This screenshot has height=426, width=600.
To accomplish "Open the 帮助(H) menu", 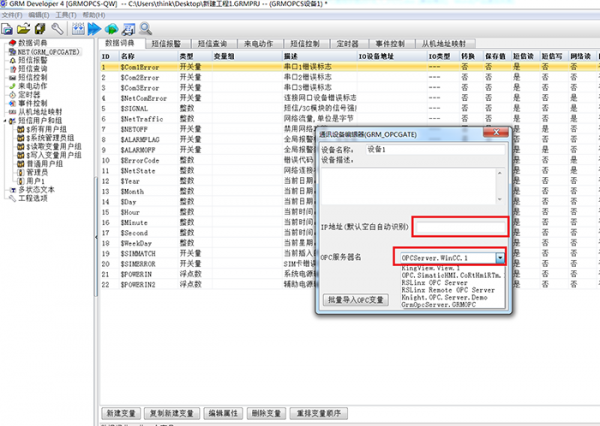I will click(x=94, y=15).
